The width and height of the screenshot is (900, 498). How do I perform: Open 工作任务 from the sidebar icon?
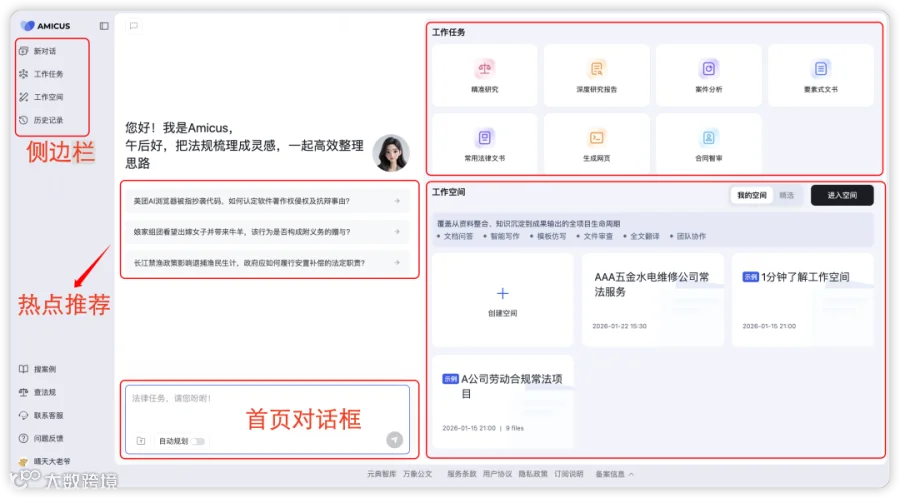click(x=24, y=74)
